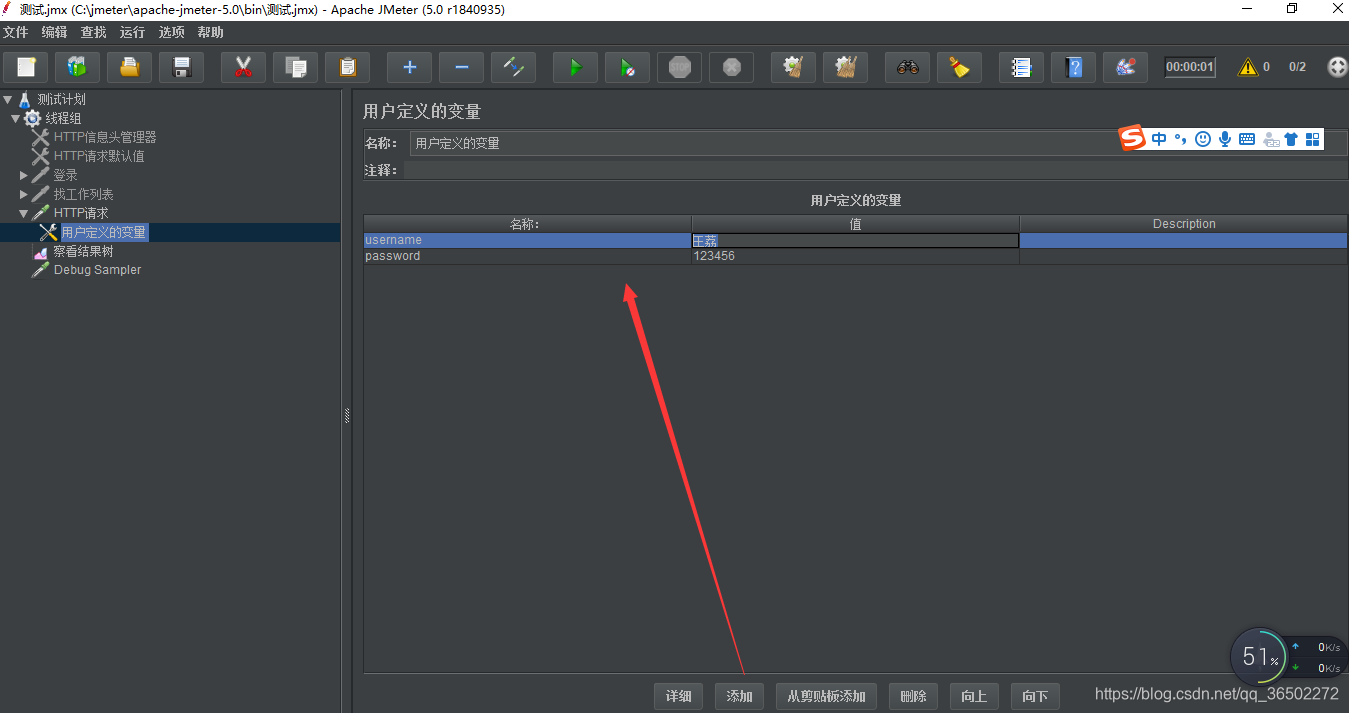This screenshot has width=1349, height=713.
Task: Expand the 找工作列表 tree node
Action: pos(24,194)
